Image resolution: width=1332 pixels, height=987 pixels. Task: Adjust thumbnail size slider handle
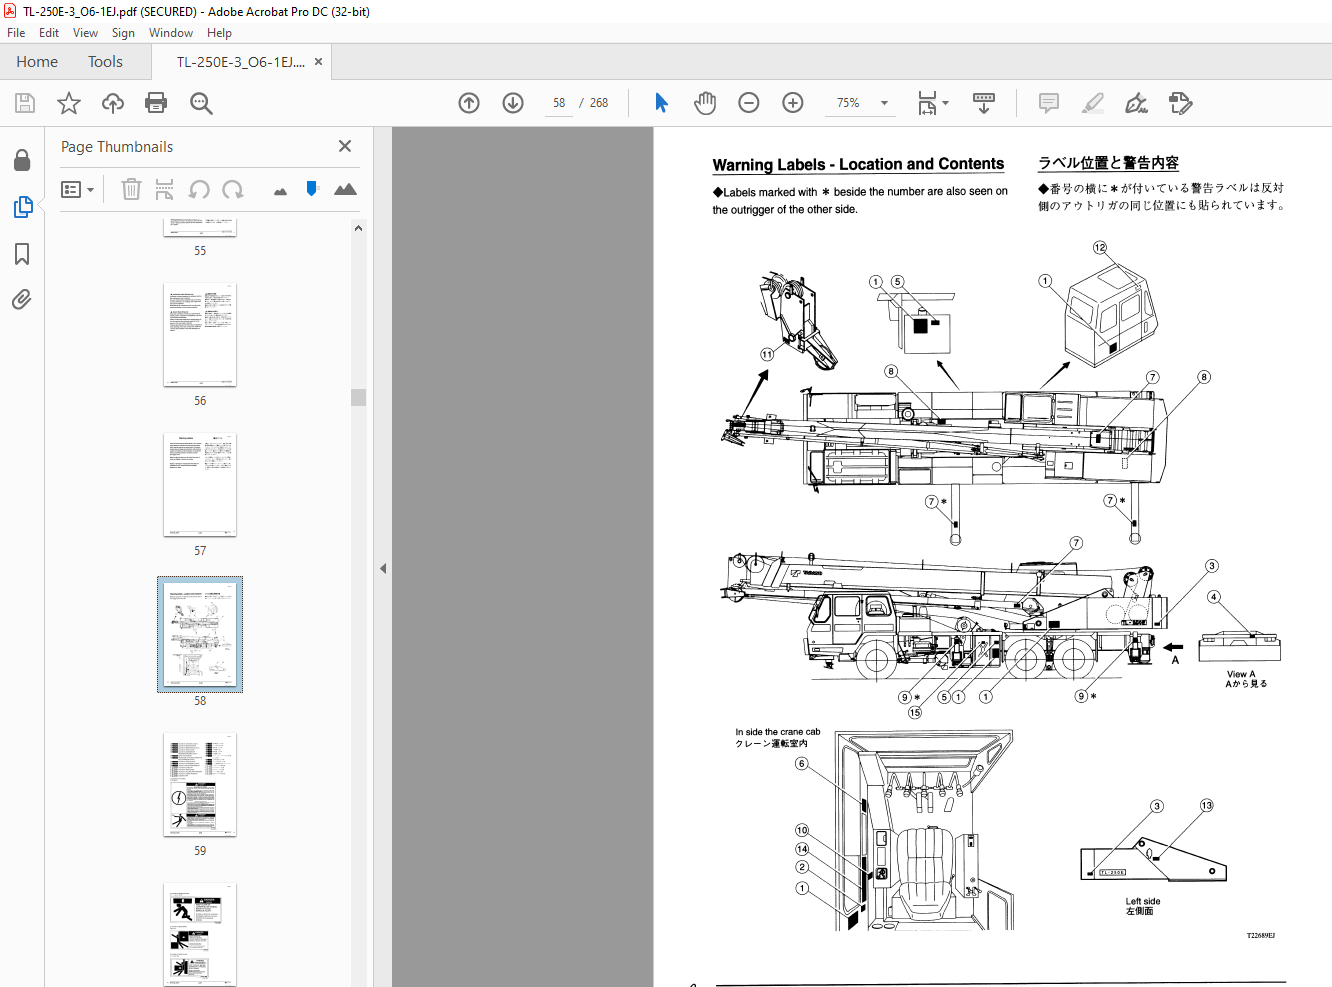point(312,188)
